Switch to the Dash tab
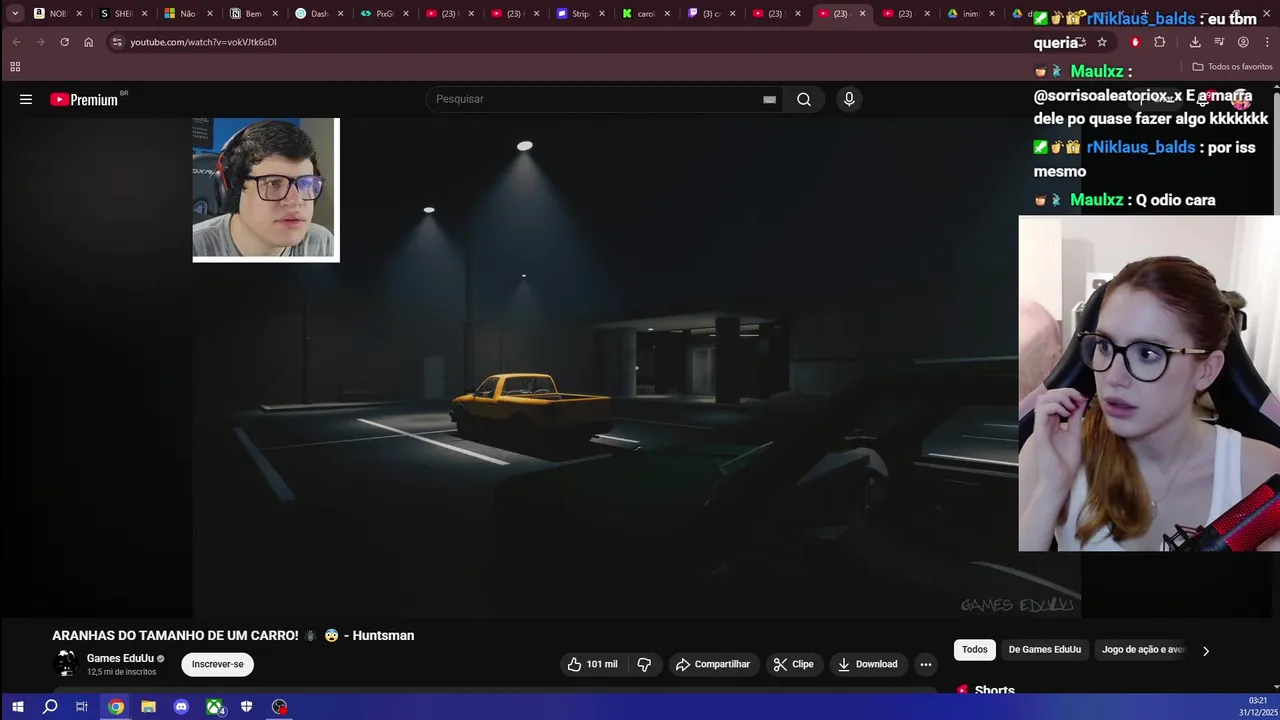This screenshot has width=1280, height=720. [318, 14]
